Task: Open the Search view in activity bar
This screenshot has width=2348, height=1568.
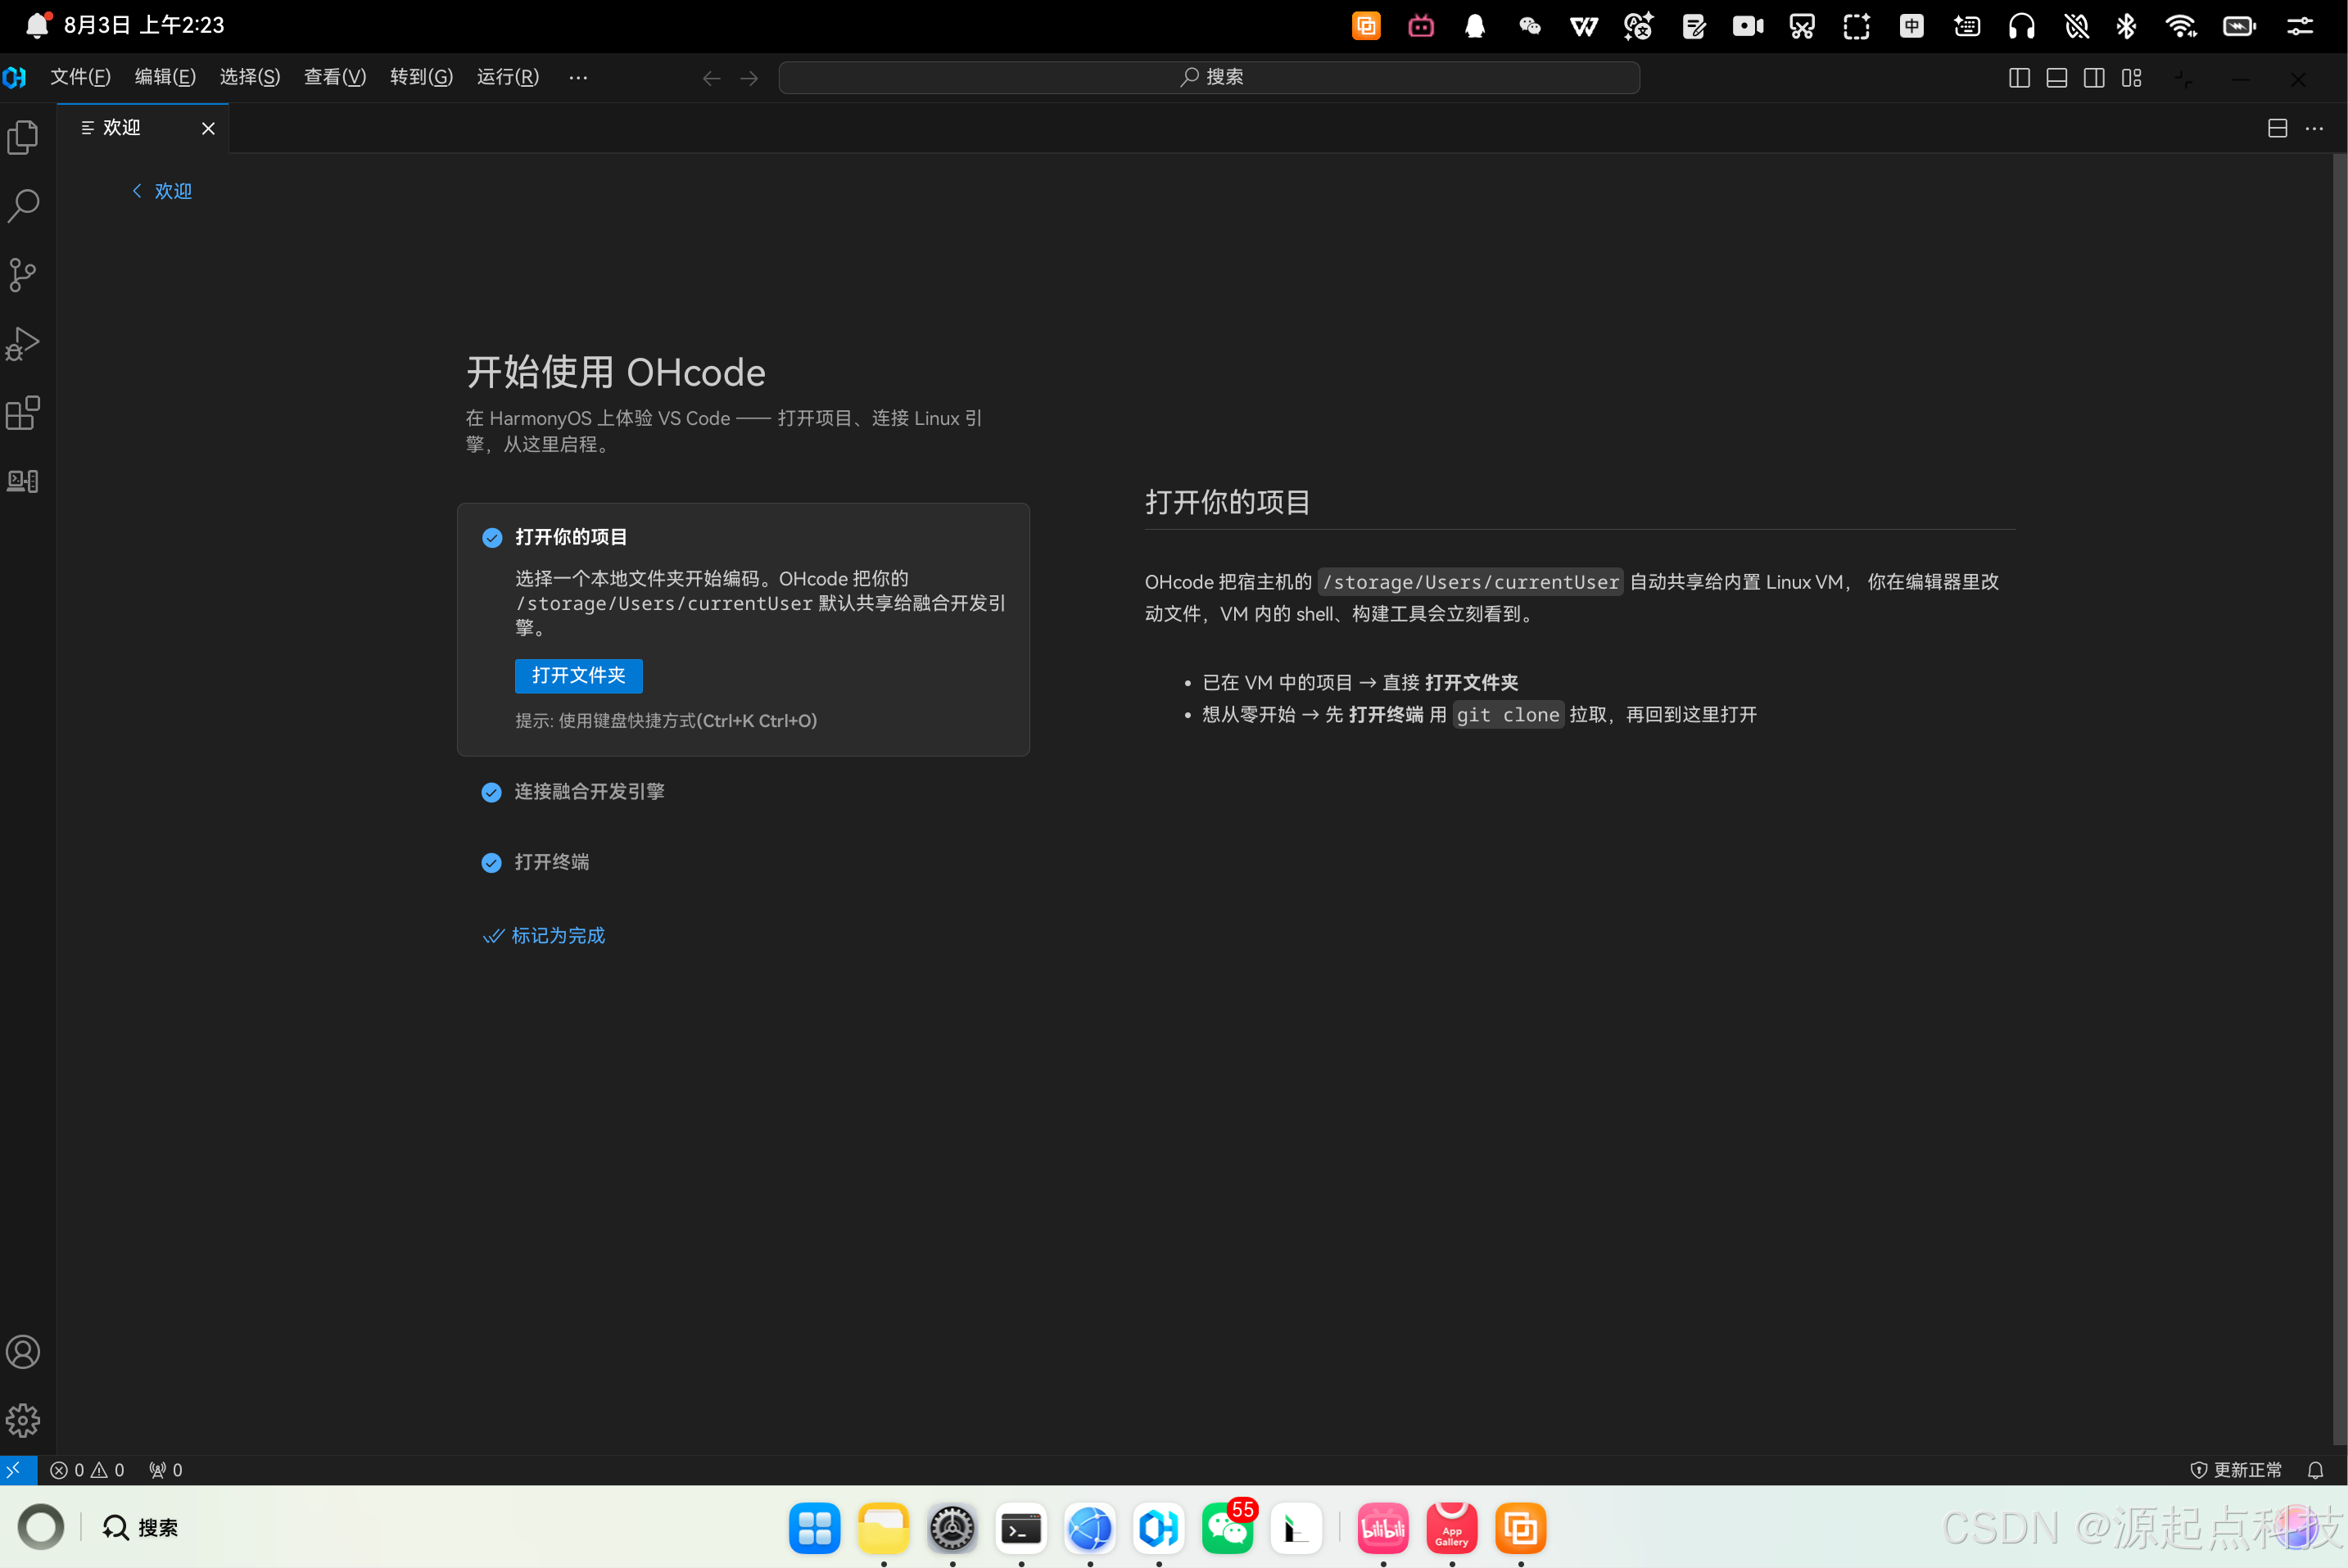Action: (23, 206)
